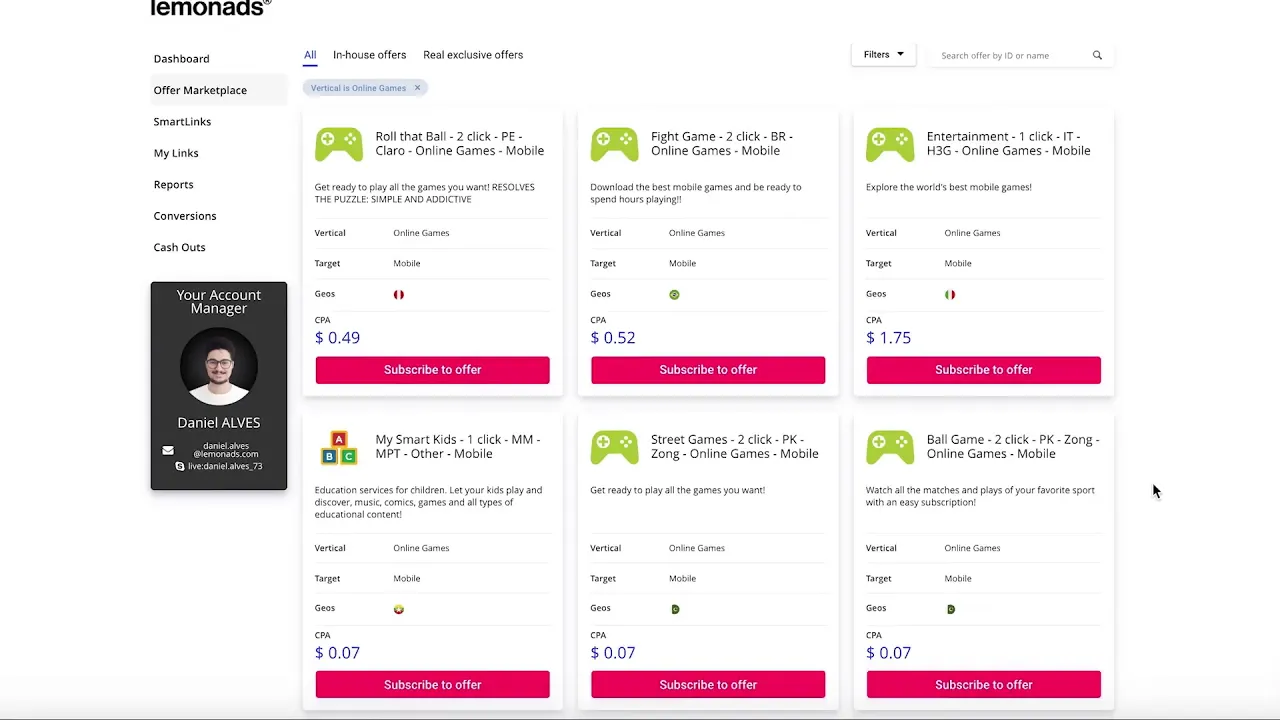Click the My Smart Kids ABC blocks icon

click(x=339, y=447)
